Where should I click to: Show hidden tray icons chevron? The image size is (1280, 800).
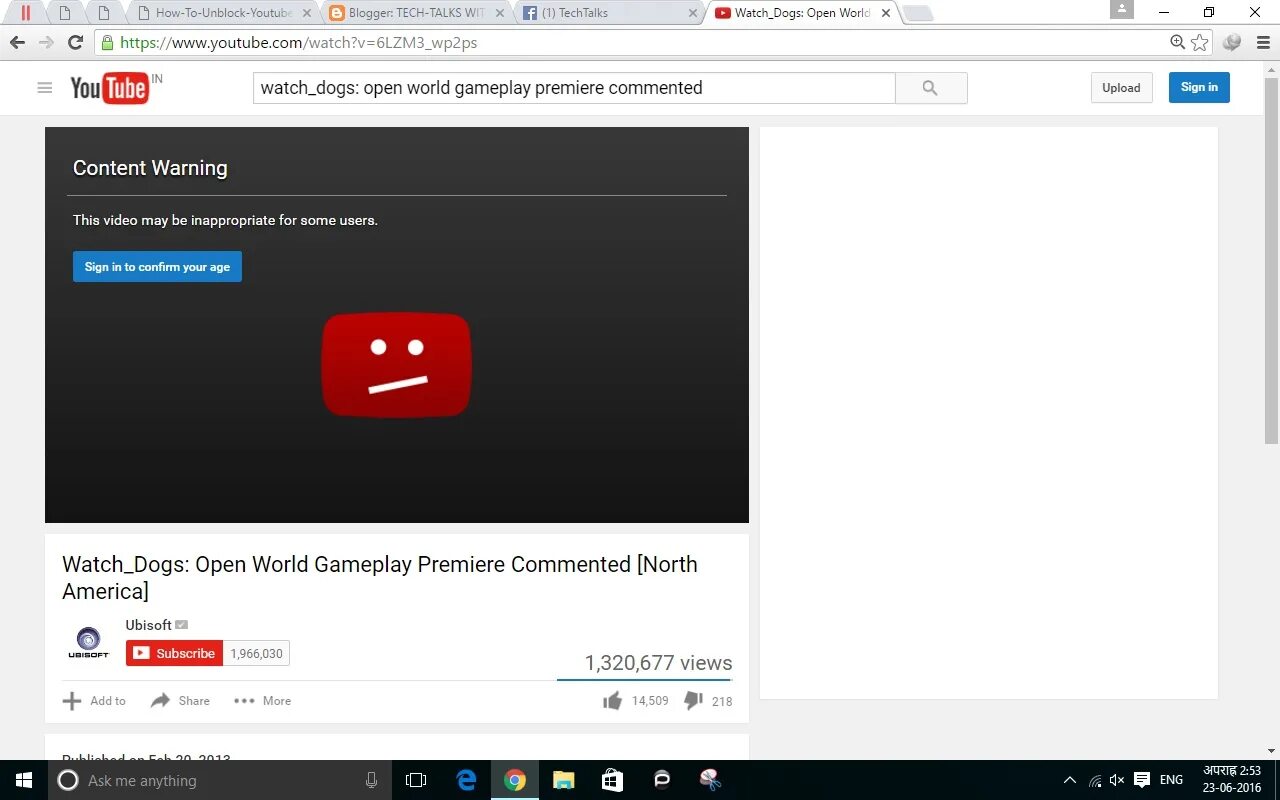[x=1070, y=780]
